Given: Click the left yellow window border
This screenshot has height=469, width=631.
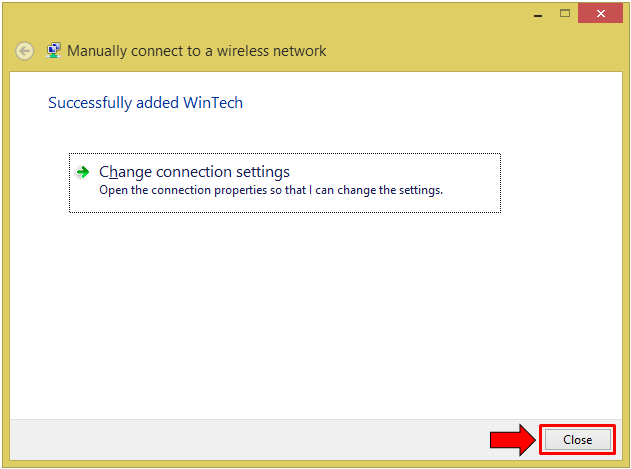Looking at the screenshot, I should point(4,250).
